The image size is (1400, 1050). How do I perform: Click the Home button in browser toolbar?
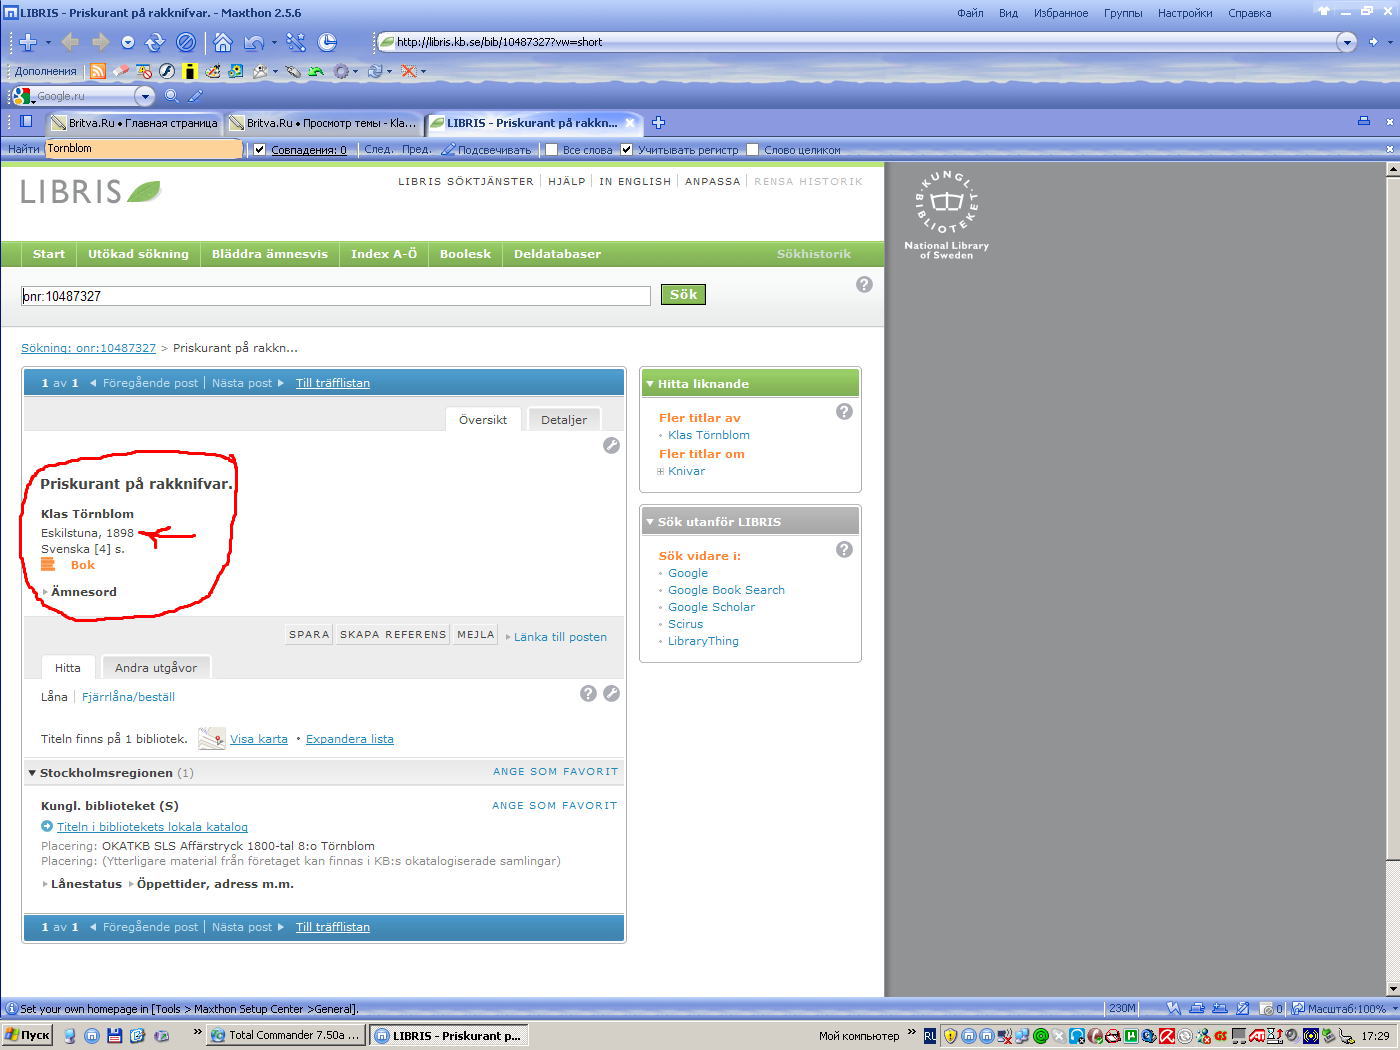click(x=223, y=42)
